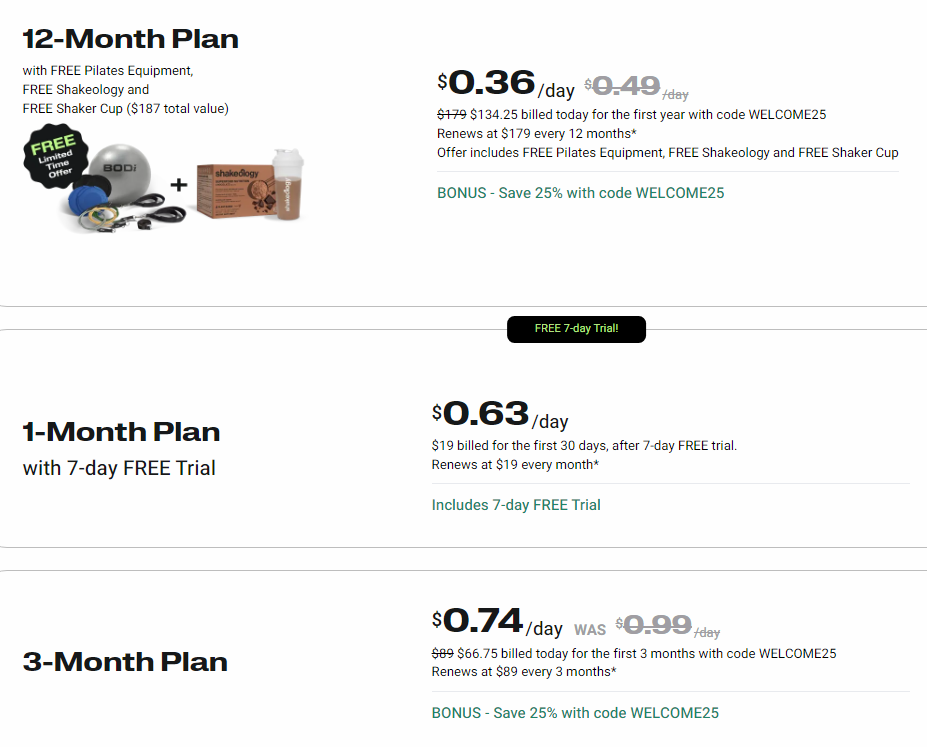Viewport: 927px width, 747px height.
Task: Click the plus sign between product images
Action: pos(178,185)
